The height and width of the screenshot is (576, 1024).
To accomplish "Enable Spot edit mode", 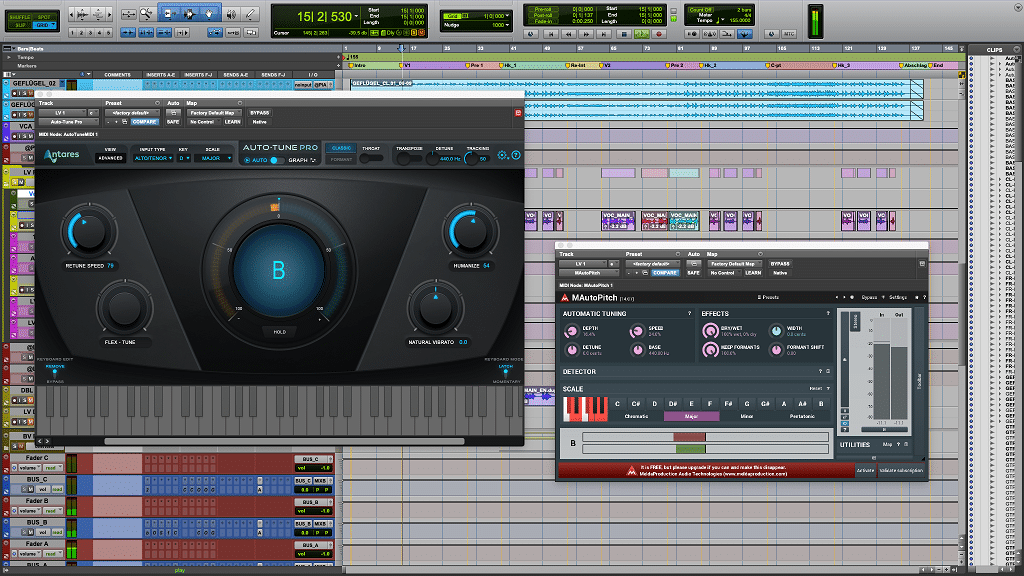I will click(x=44, y=17).
